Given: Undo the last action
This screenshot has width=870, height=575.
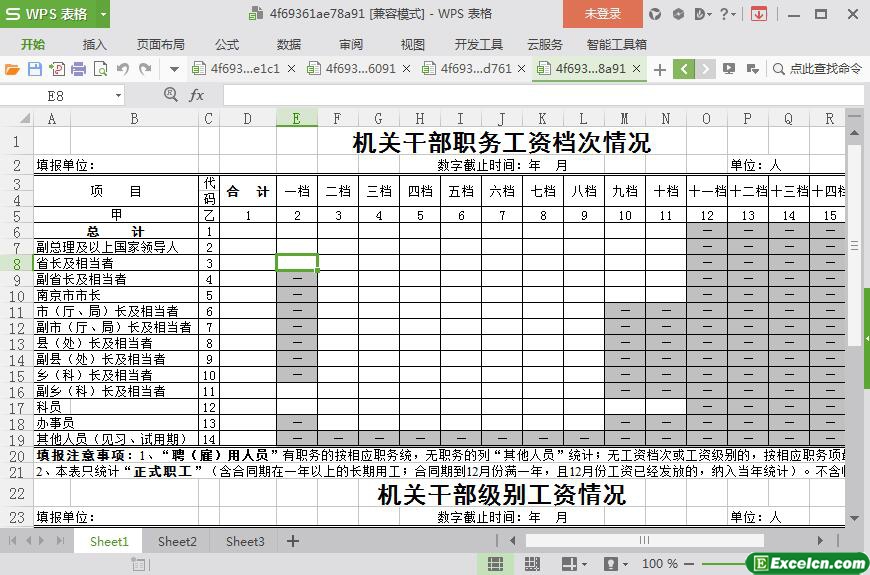Looking at the screenshot, I should [x=123, y=69].
